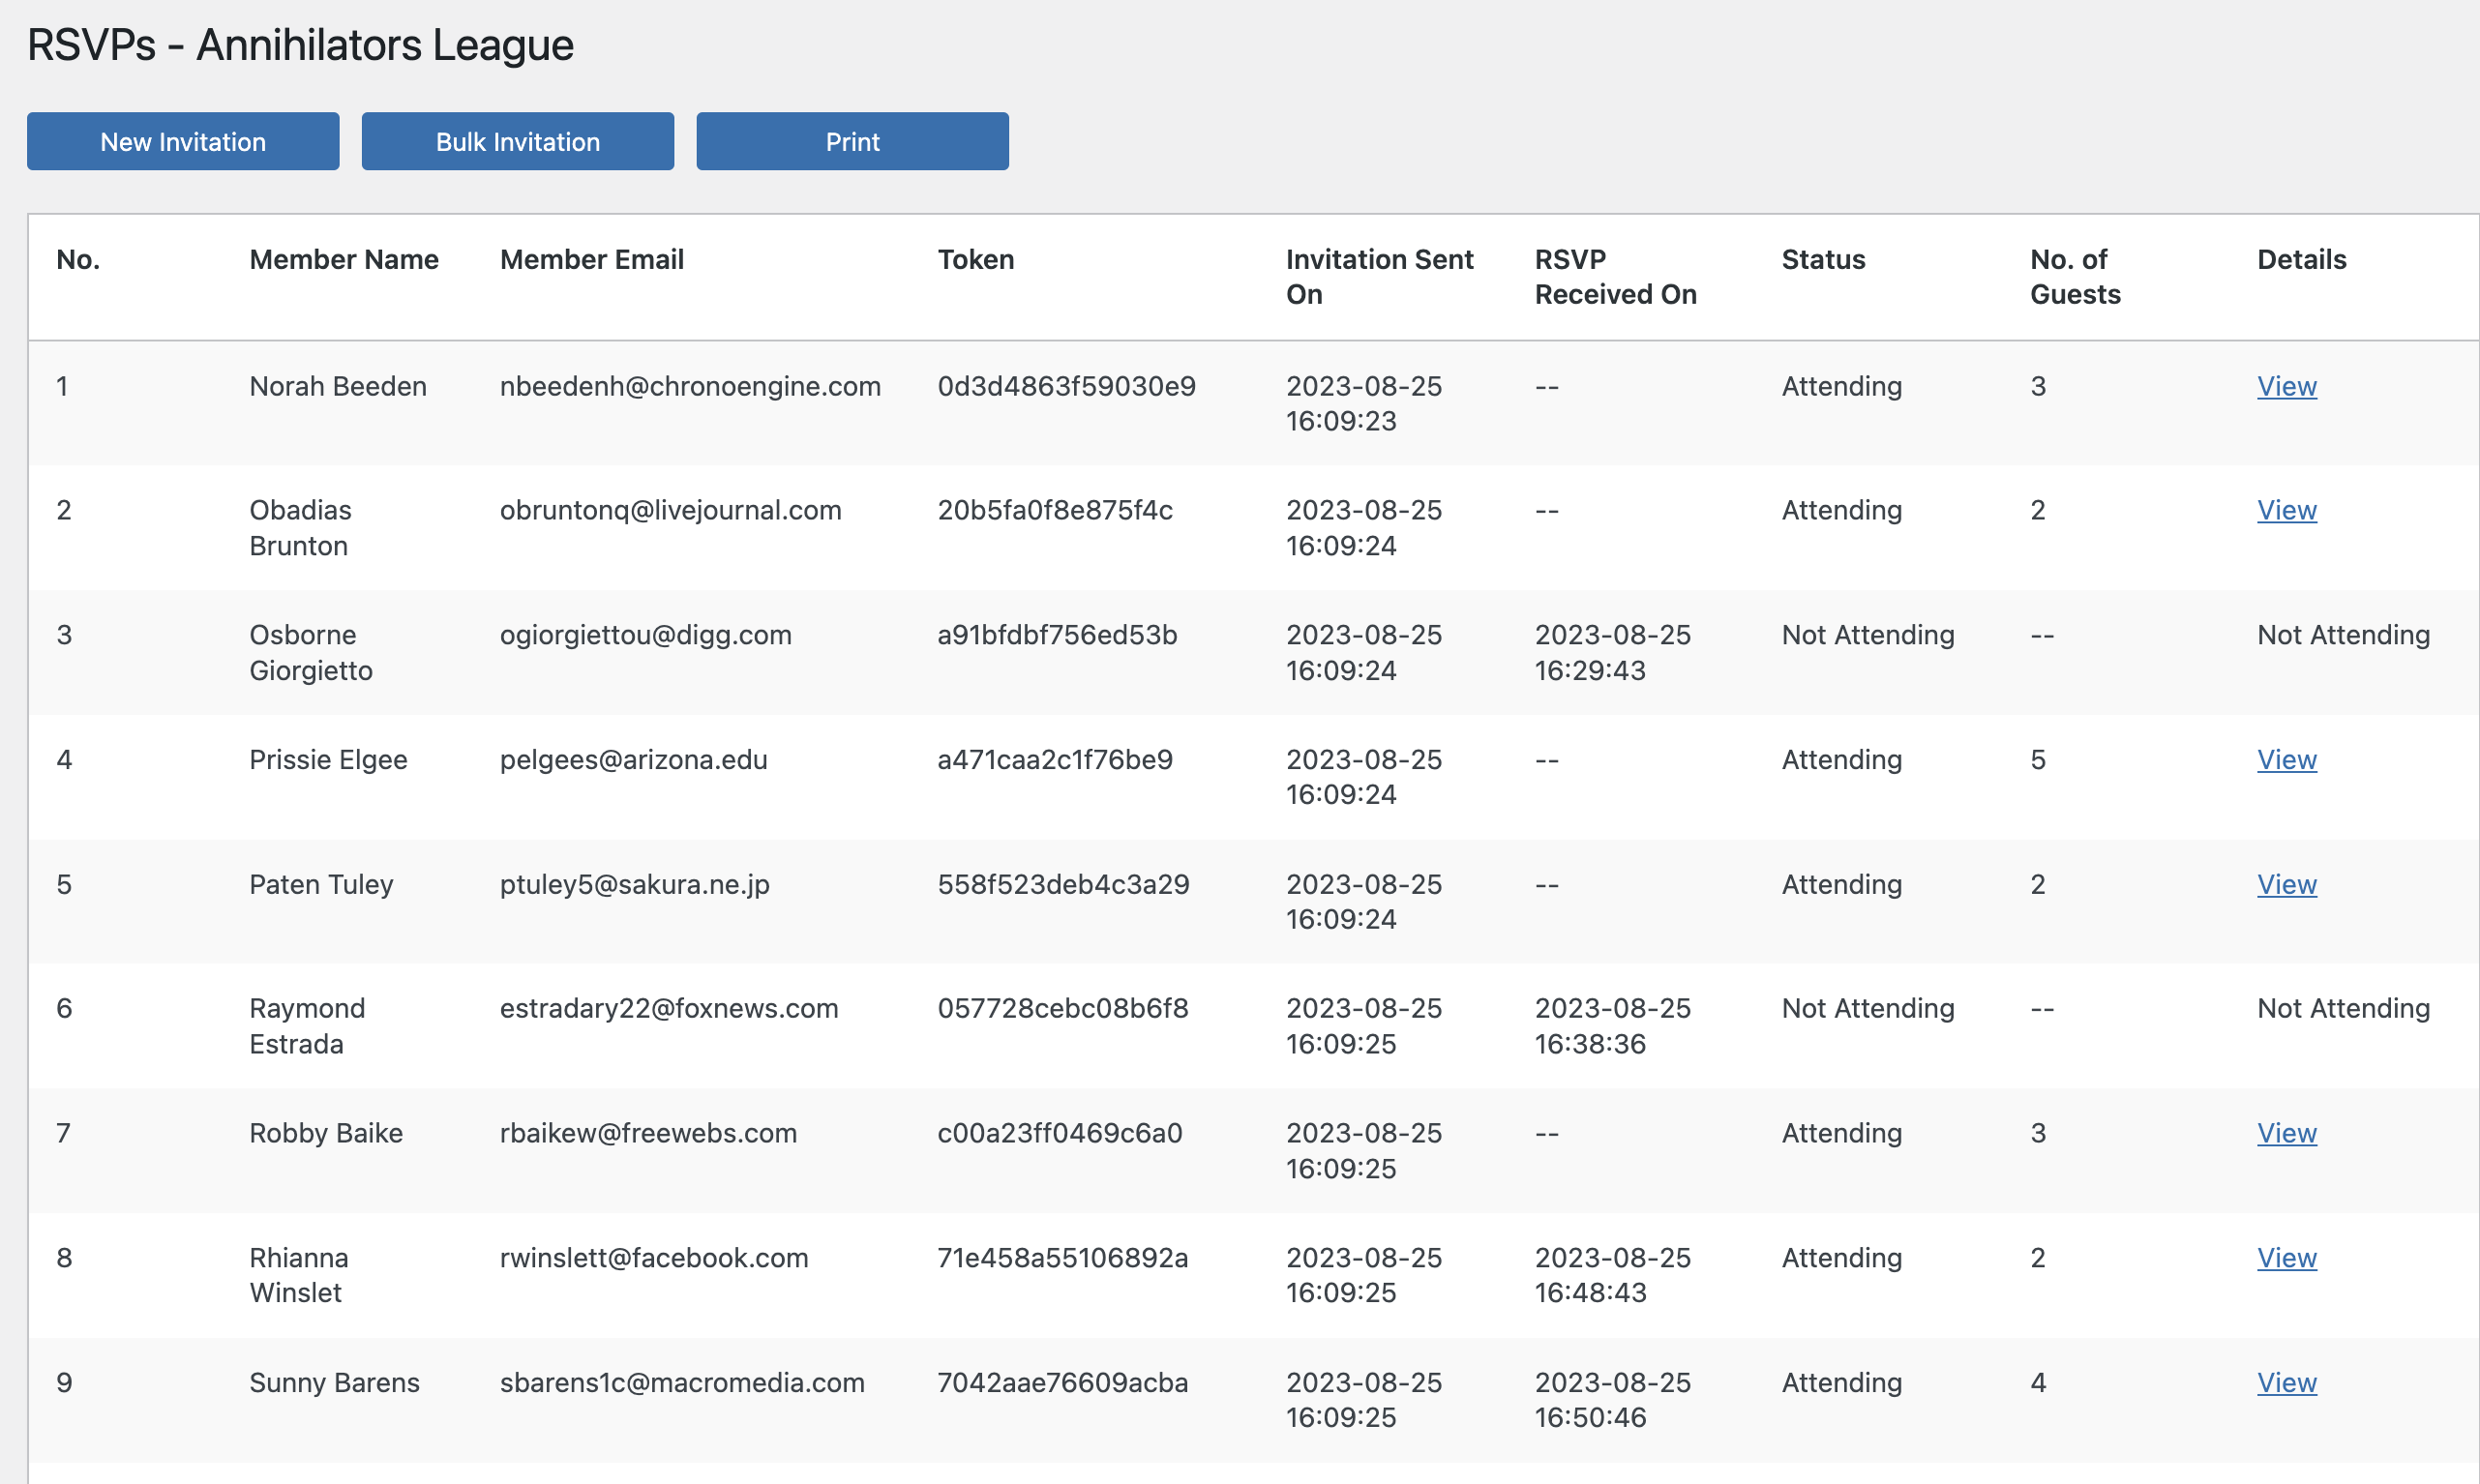Viewport: 2480px width, 1484px height.
Task: Click the Invitation Sent On header
Action: [x=1378, y=276]
